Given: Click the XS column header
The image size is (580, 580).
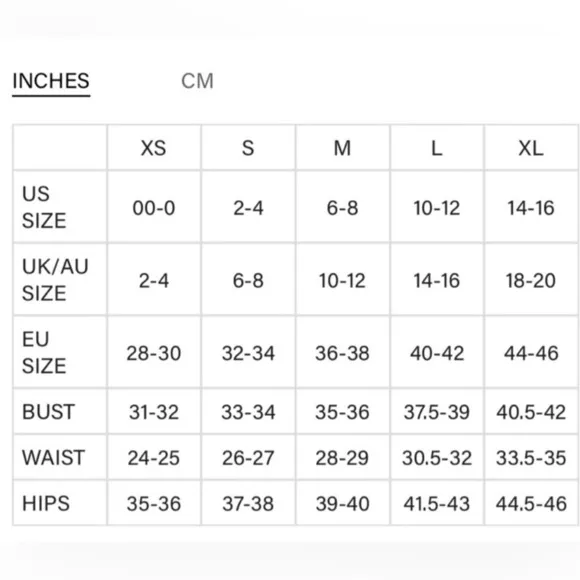Looking at the screenshot, I should click(x=154, y=148).
